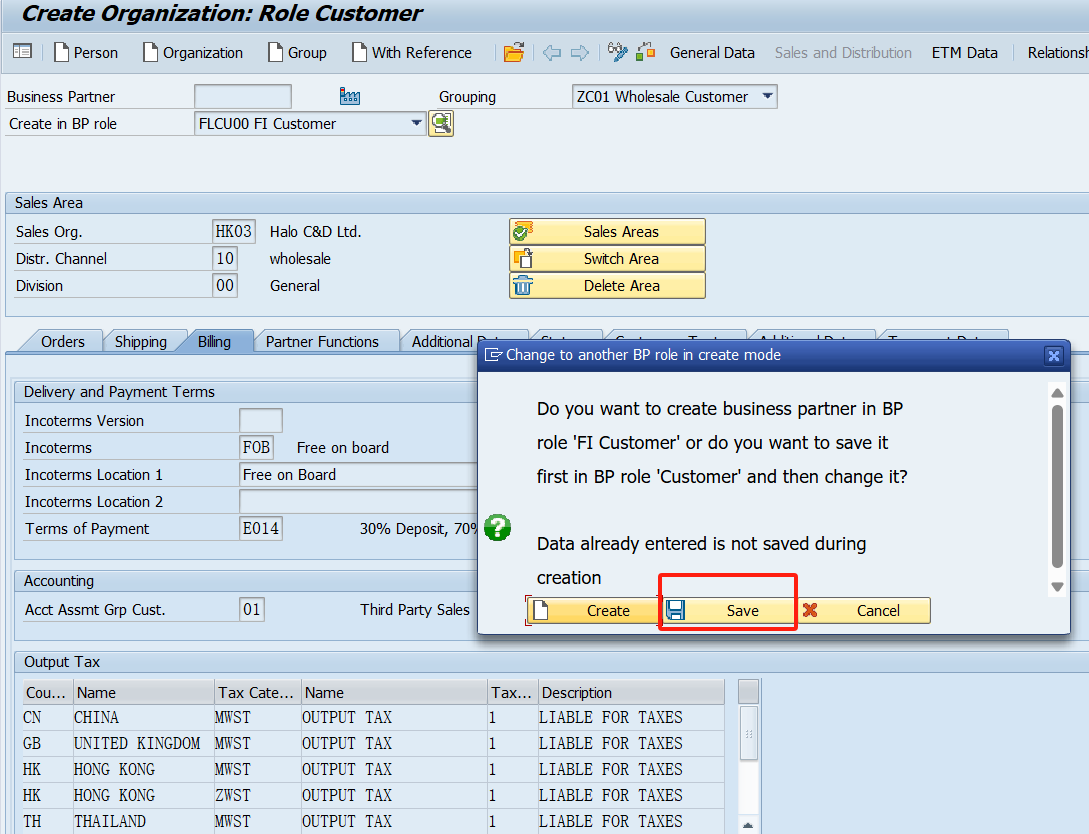
Task: Open the Grouping dropdown ZC01 Wholesale Customer
Action: [x=767, y=97]
